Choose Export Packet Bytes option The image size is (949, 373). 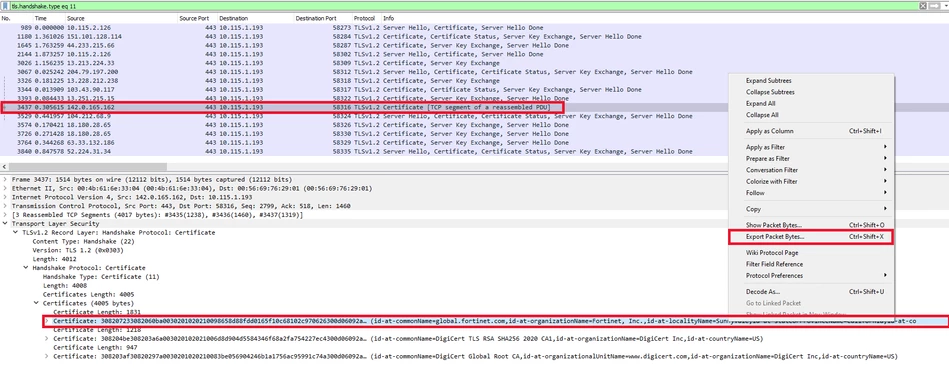[x=812, y=237]
